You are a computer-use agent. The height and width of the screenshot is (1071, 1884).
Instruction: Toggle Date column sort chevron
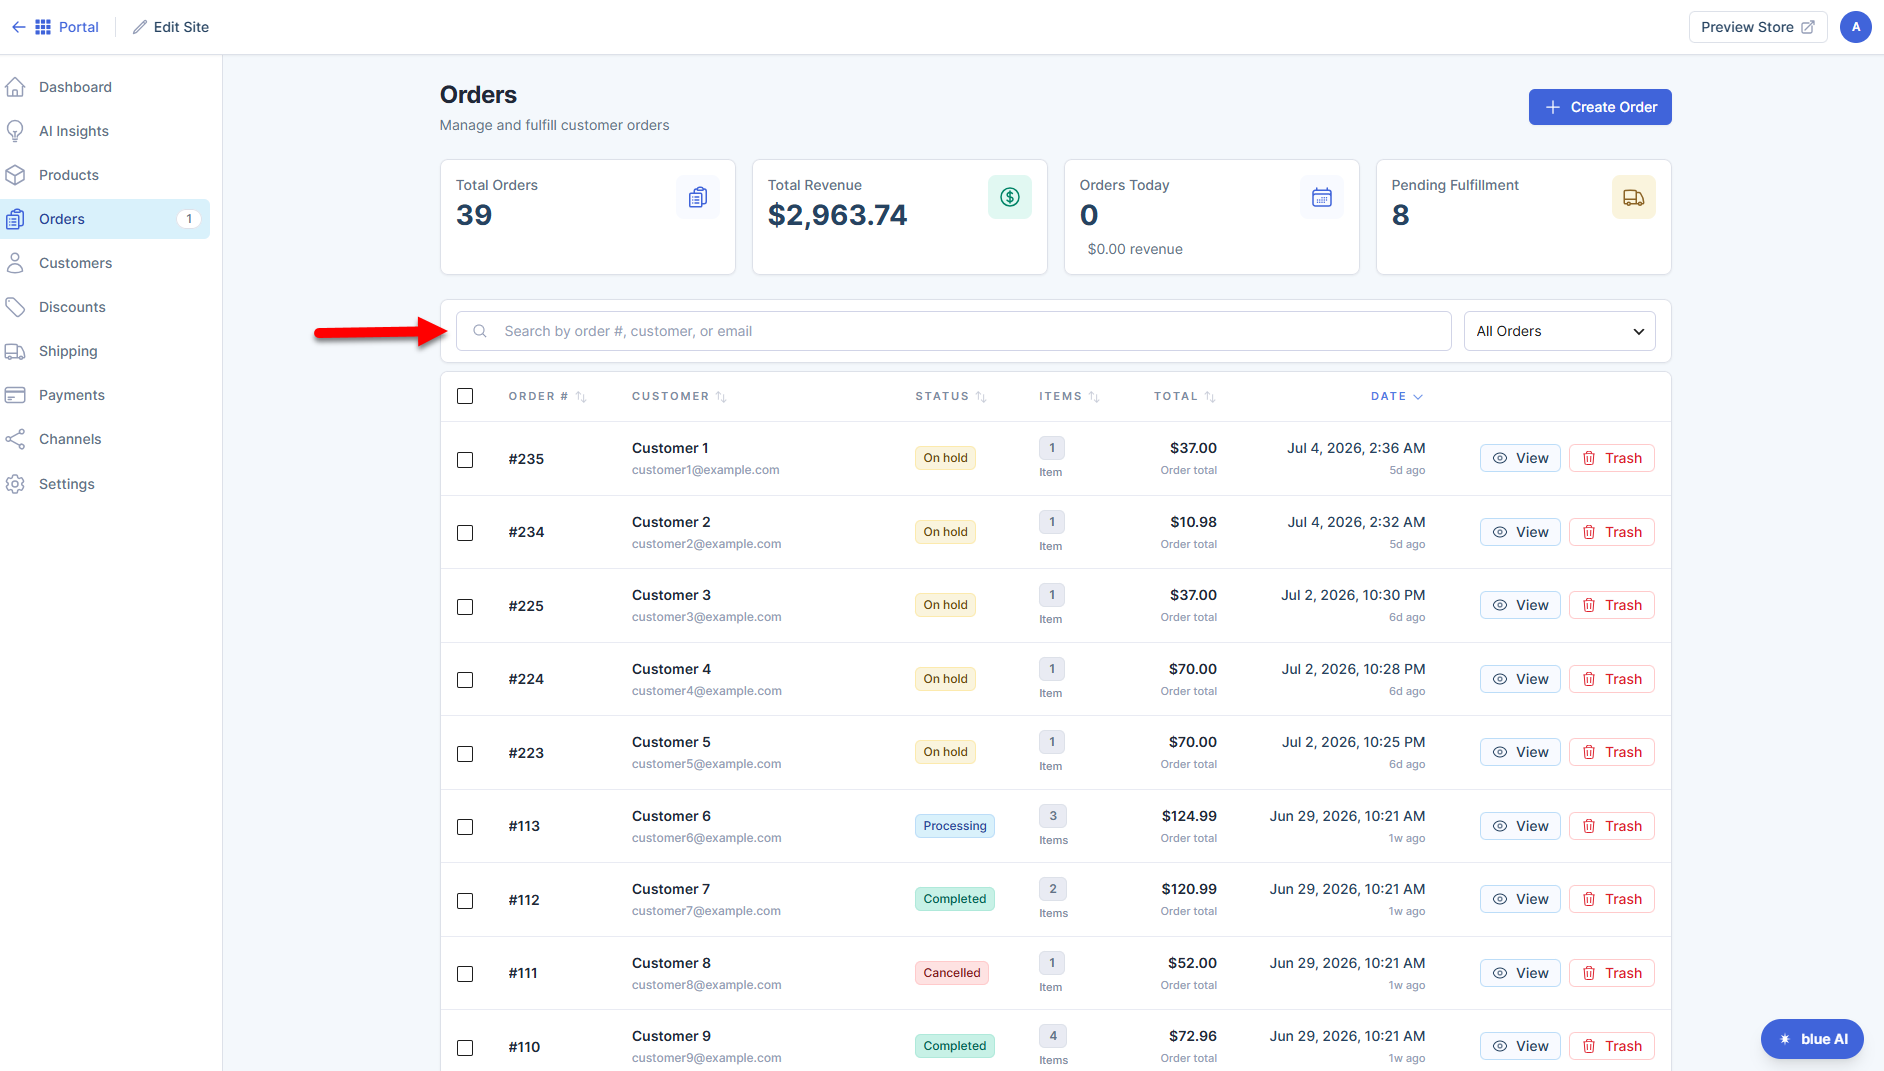[1418, 397]
